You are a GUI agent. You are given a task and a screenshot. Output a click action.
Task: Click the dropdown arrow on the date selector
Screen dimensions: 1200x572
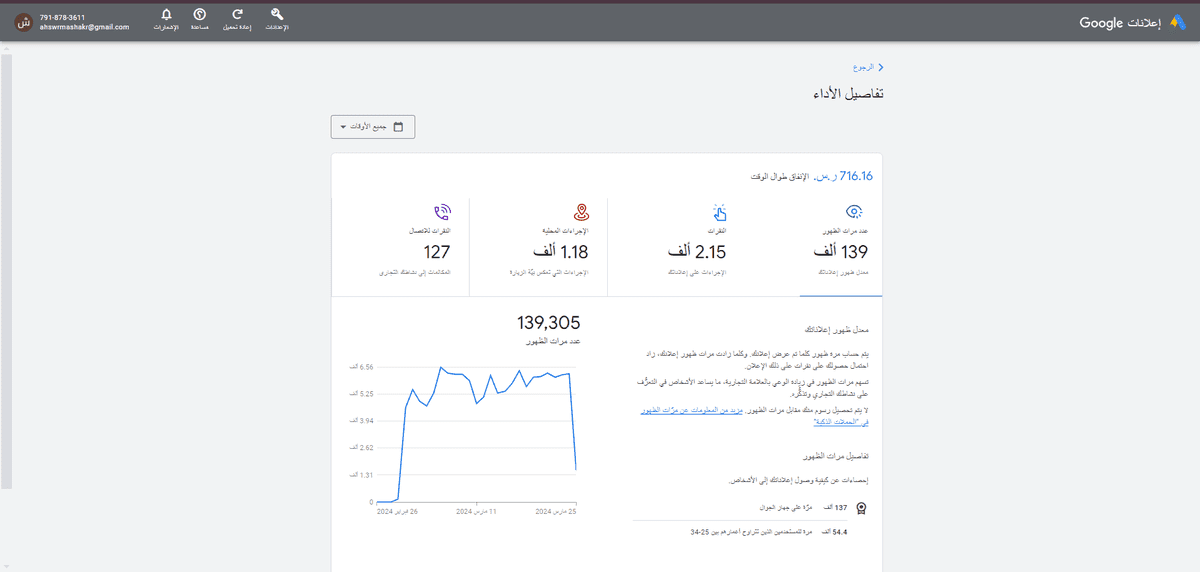coord(344,128)
